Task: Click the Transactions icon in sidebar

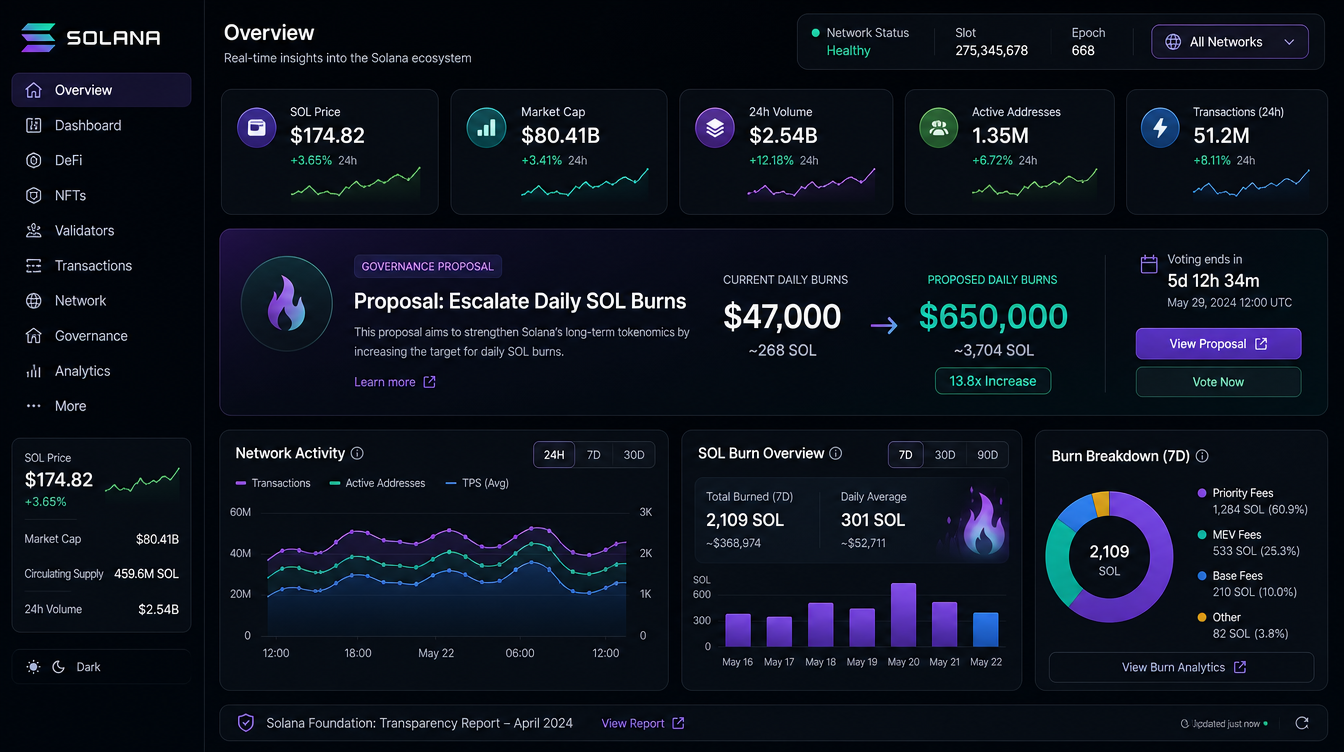Action: pyautogui.click(x=34, y=265)
